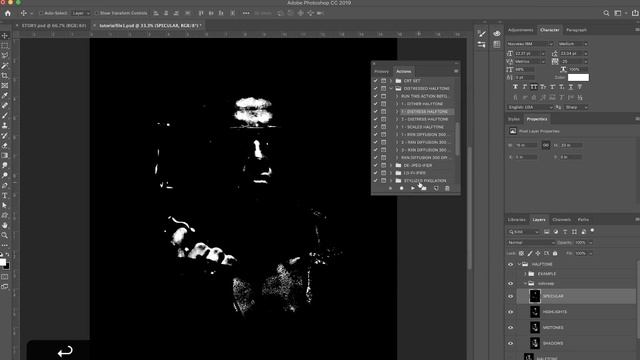Select the Lasso tool

(x=4, y=56)
